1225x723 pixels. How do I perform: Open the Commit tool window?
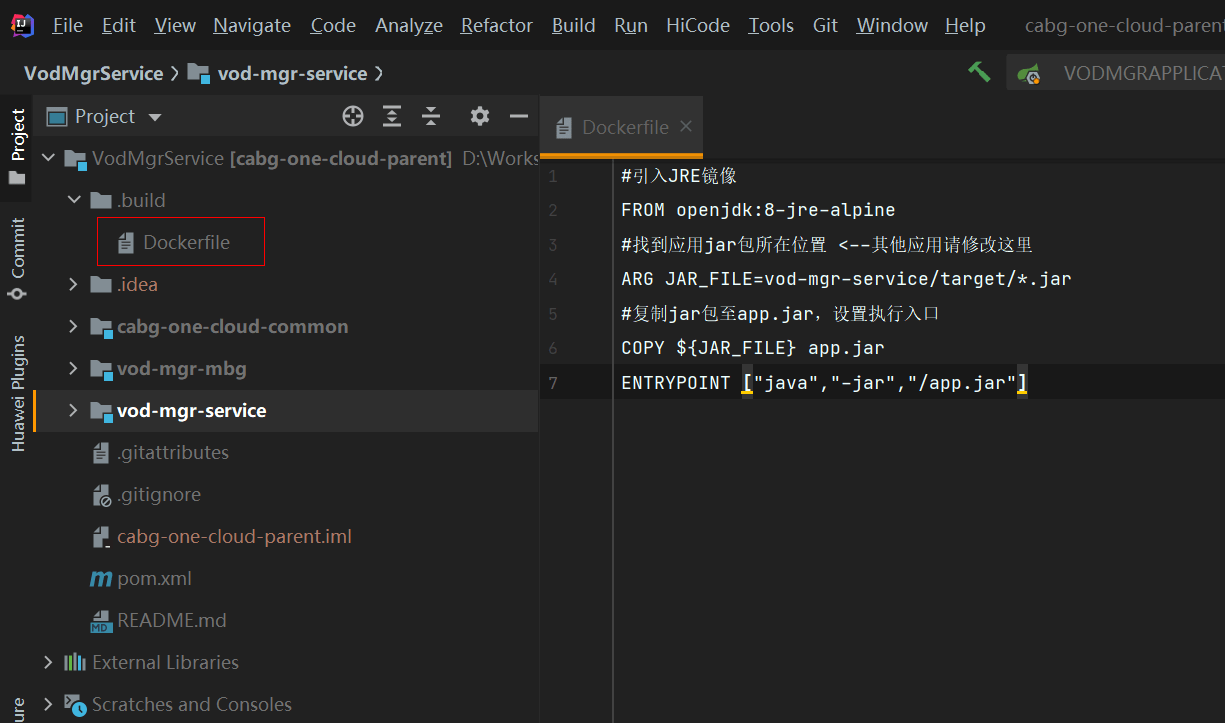pyautogui.click(x=17, y=257)
